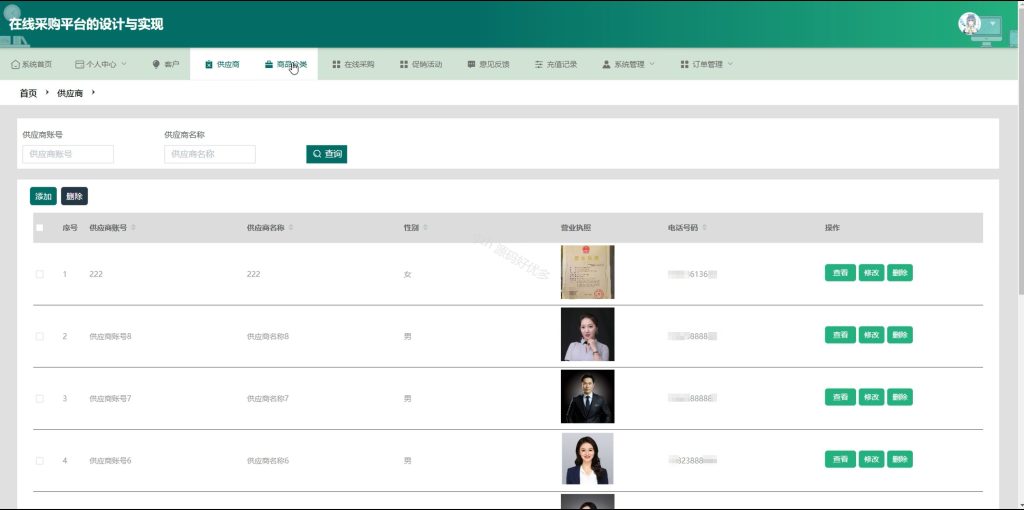
Task: Edit 供应商账号7 with 修改
Action: click(871, 397)
